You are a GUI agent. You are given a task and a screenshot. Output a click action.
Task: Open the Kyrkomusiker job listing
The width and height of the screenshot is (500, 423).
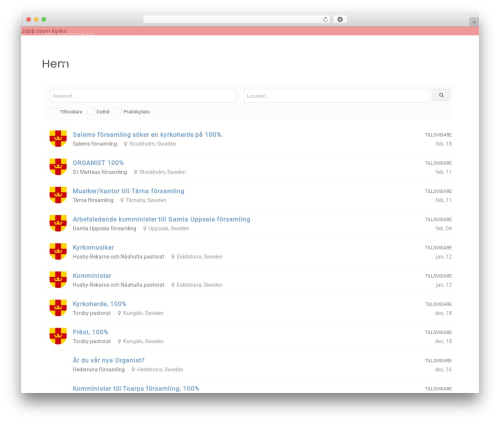click(x=93, y=248)
